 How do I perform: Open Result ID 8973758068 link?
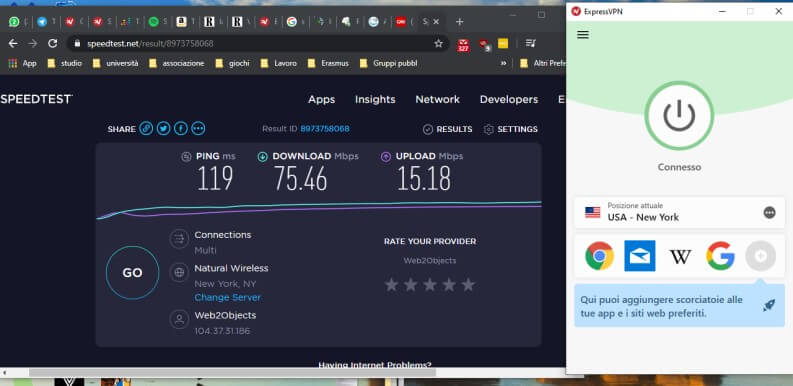click(325, 129)
